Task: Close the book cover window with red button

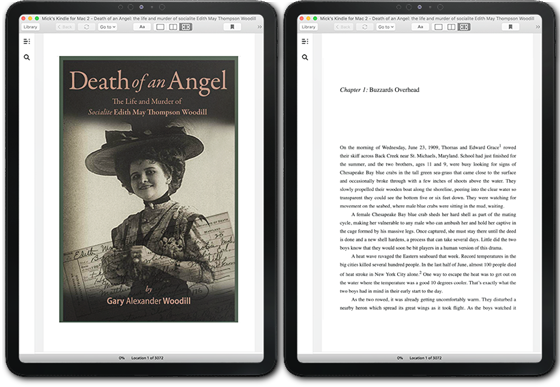Action: point(24,18)
